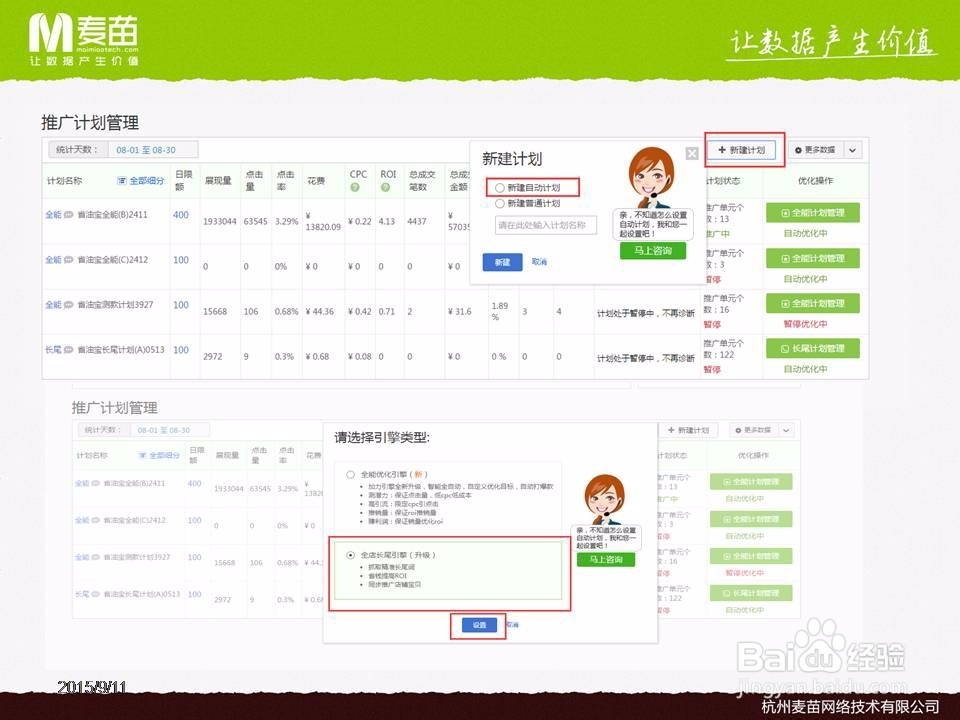Collapse the expander in the lower 更多数据 control
The image size is (960, 720).
pyautogui.click(x=788, y=429)
